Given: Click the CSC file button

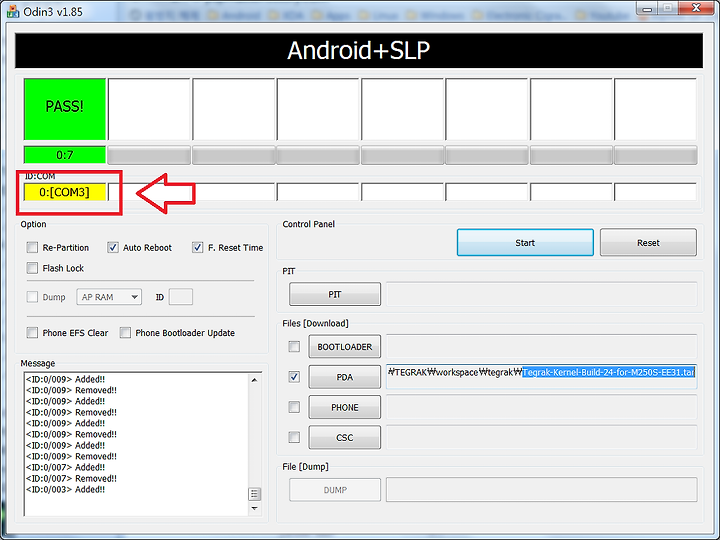Looking at the screenshot, I should [x=344, y=437].
